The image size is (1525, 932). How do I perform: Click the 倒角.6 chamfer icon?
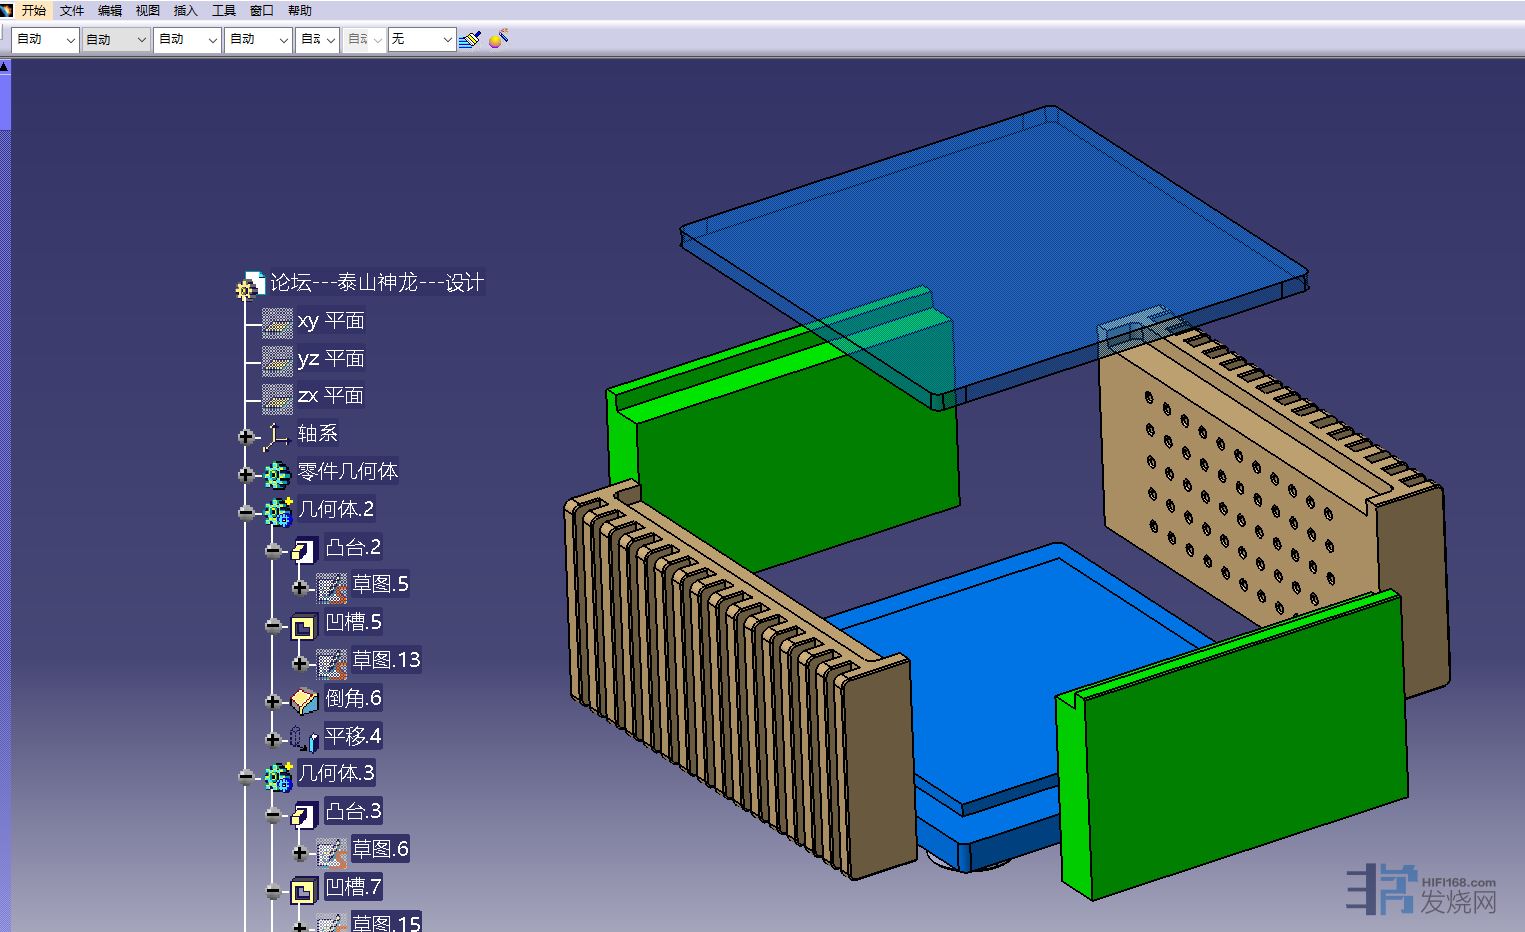pos(304,700)
